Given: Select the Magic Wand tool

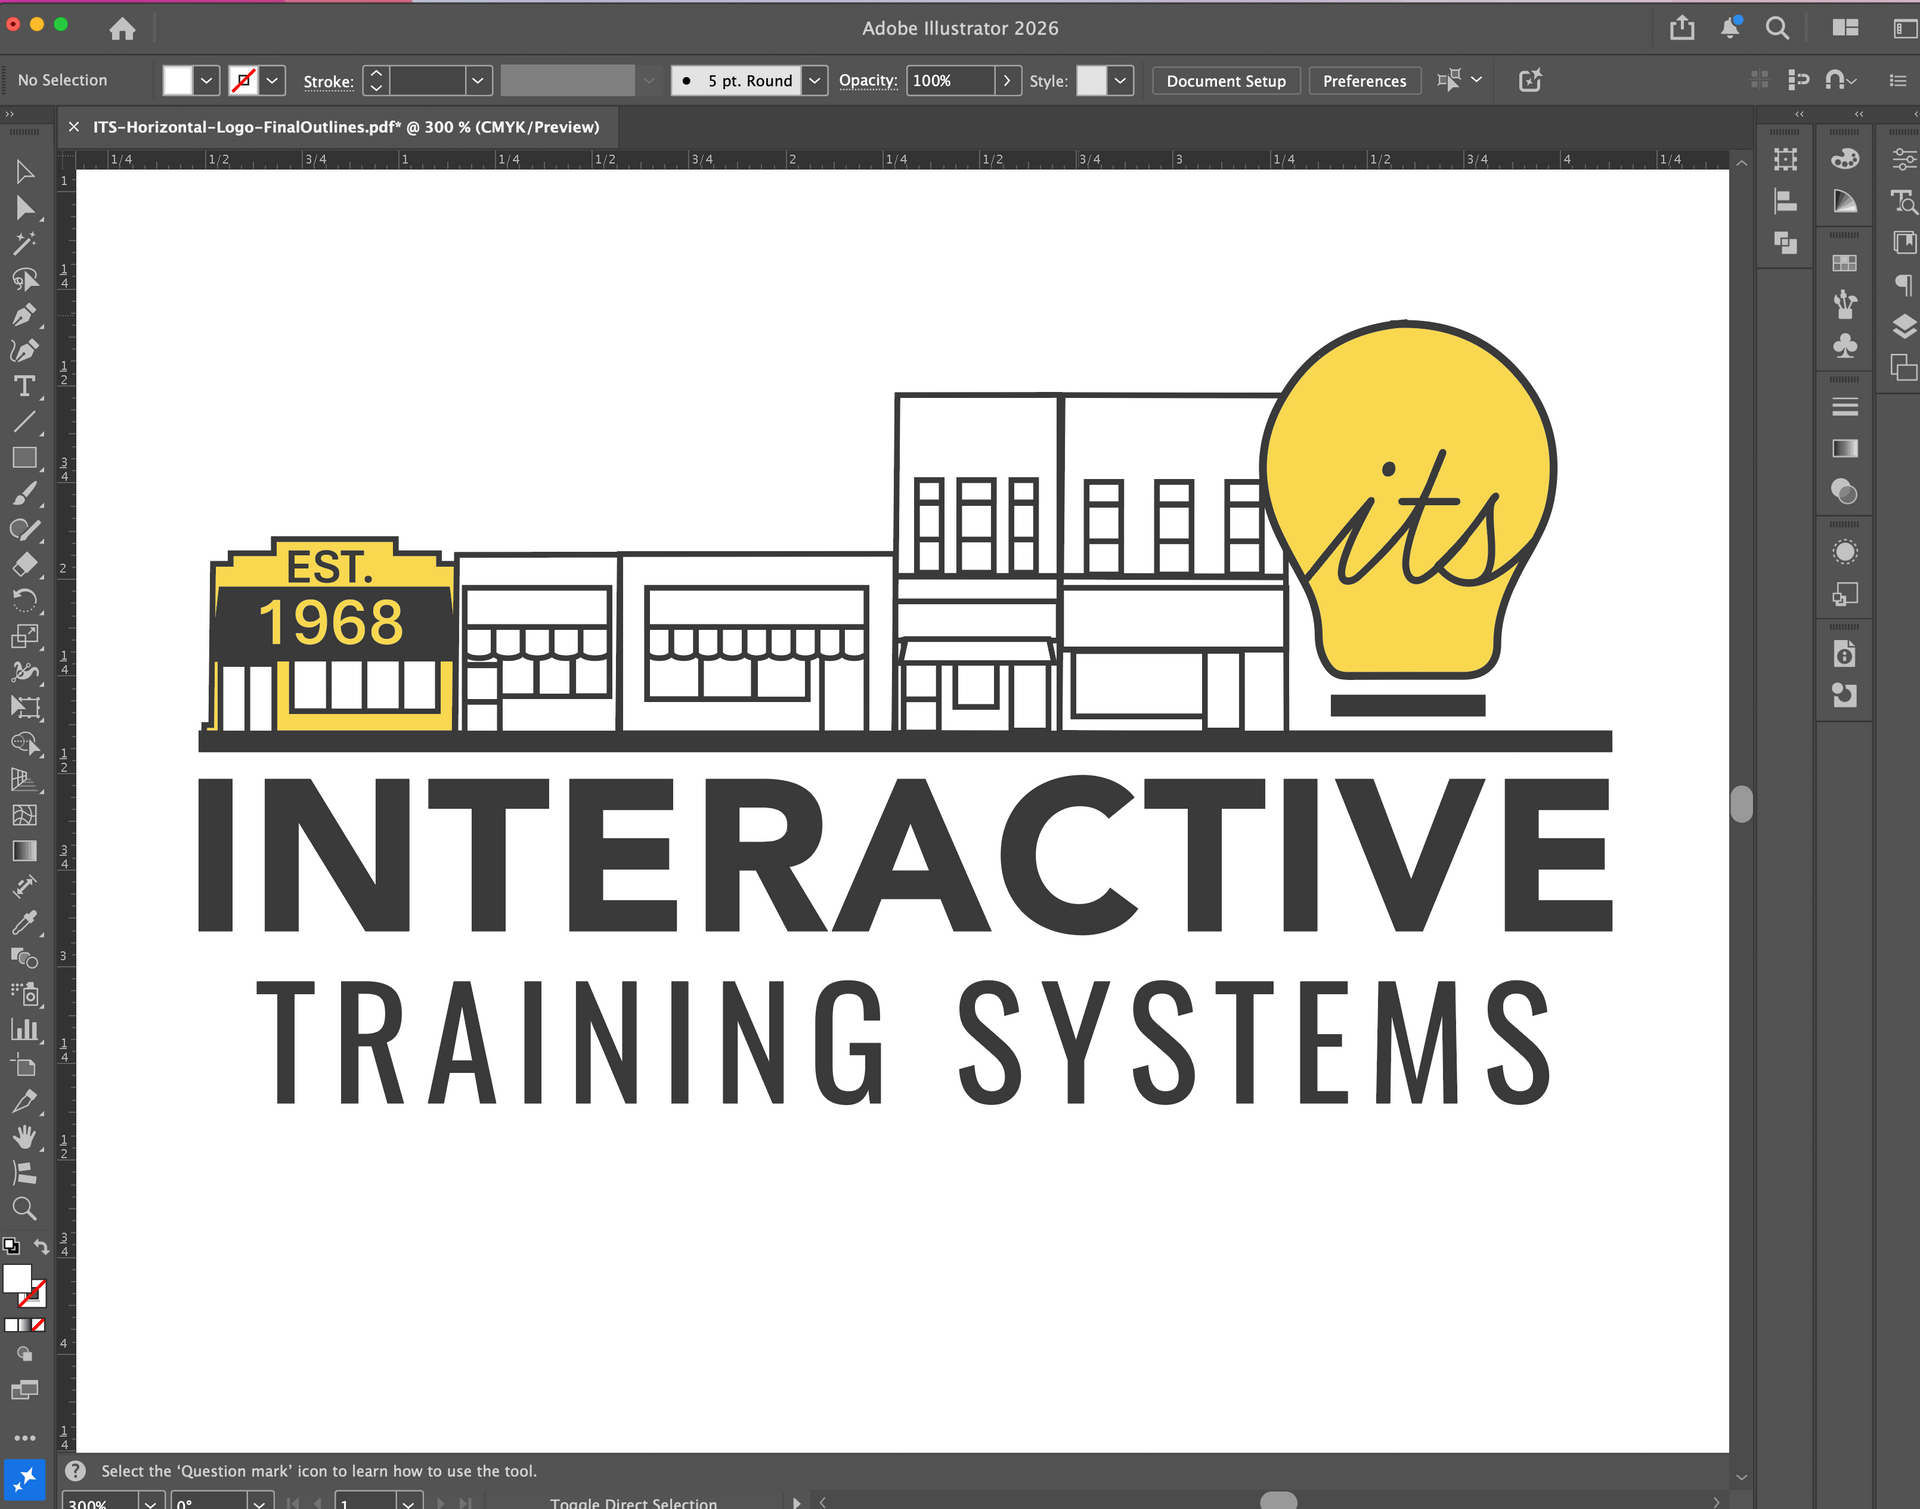Looking at the screenshot, I should point(25,244).
